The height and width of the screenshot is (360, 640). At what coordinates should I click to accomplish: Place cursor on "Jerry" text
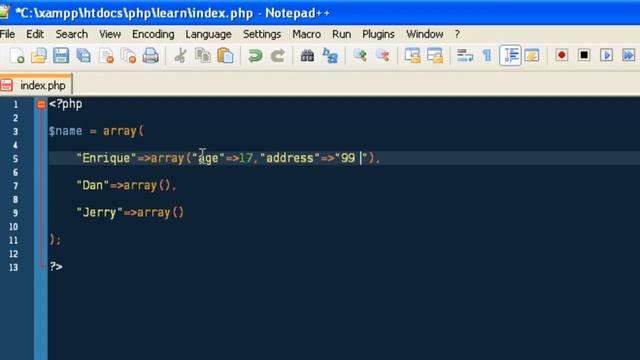pyautogui.click(x=100, y=213)
